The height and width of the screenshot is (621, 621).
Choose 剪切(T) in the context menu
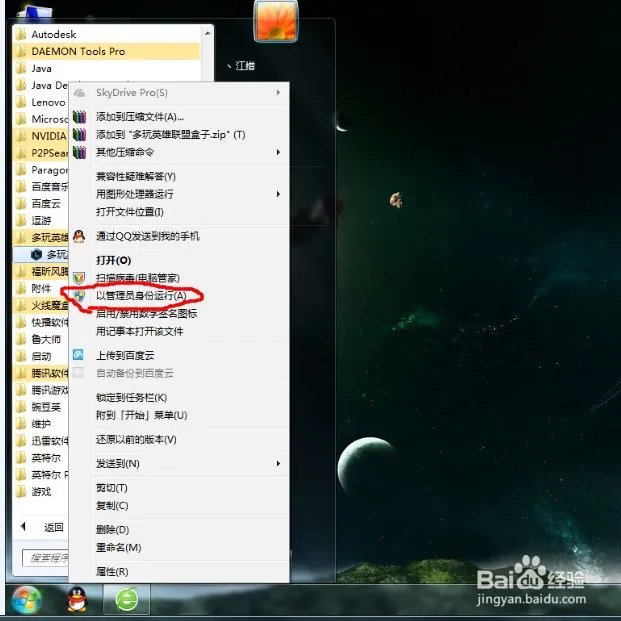pyautogui.click(x=112, y=488)
